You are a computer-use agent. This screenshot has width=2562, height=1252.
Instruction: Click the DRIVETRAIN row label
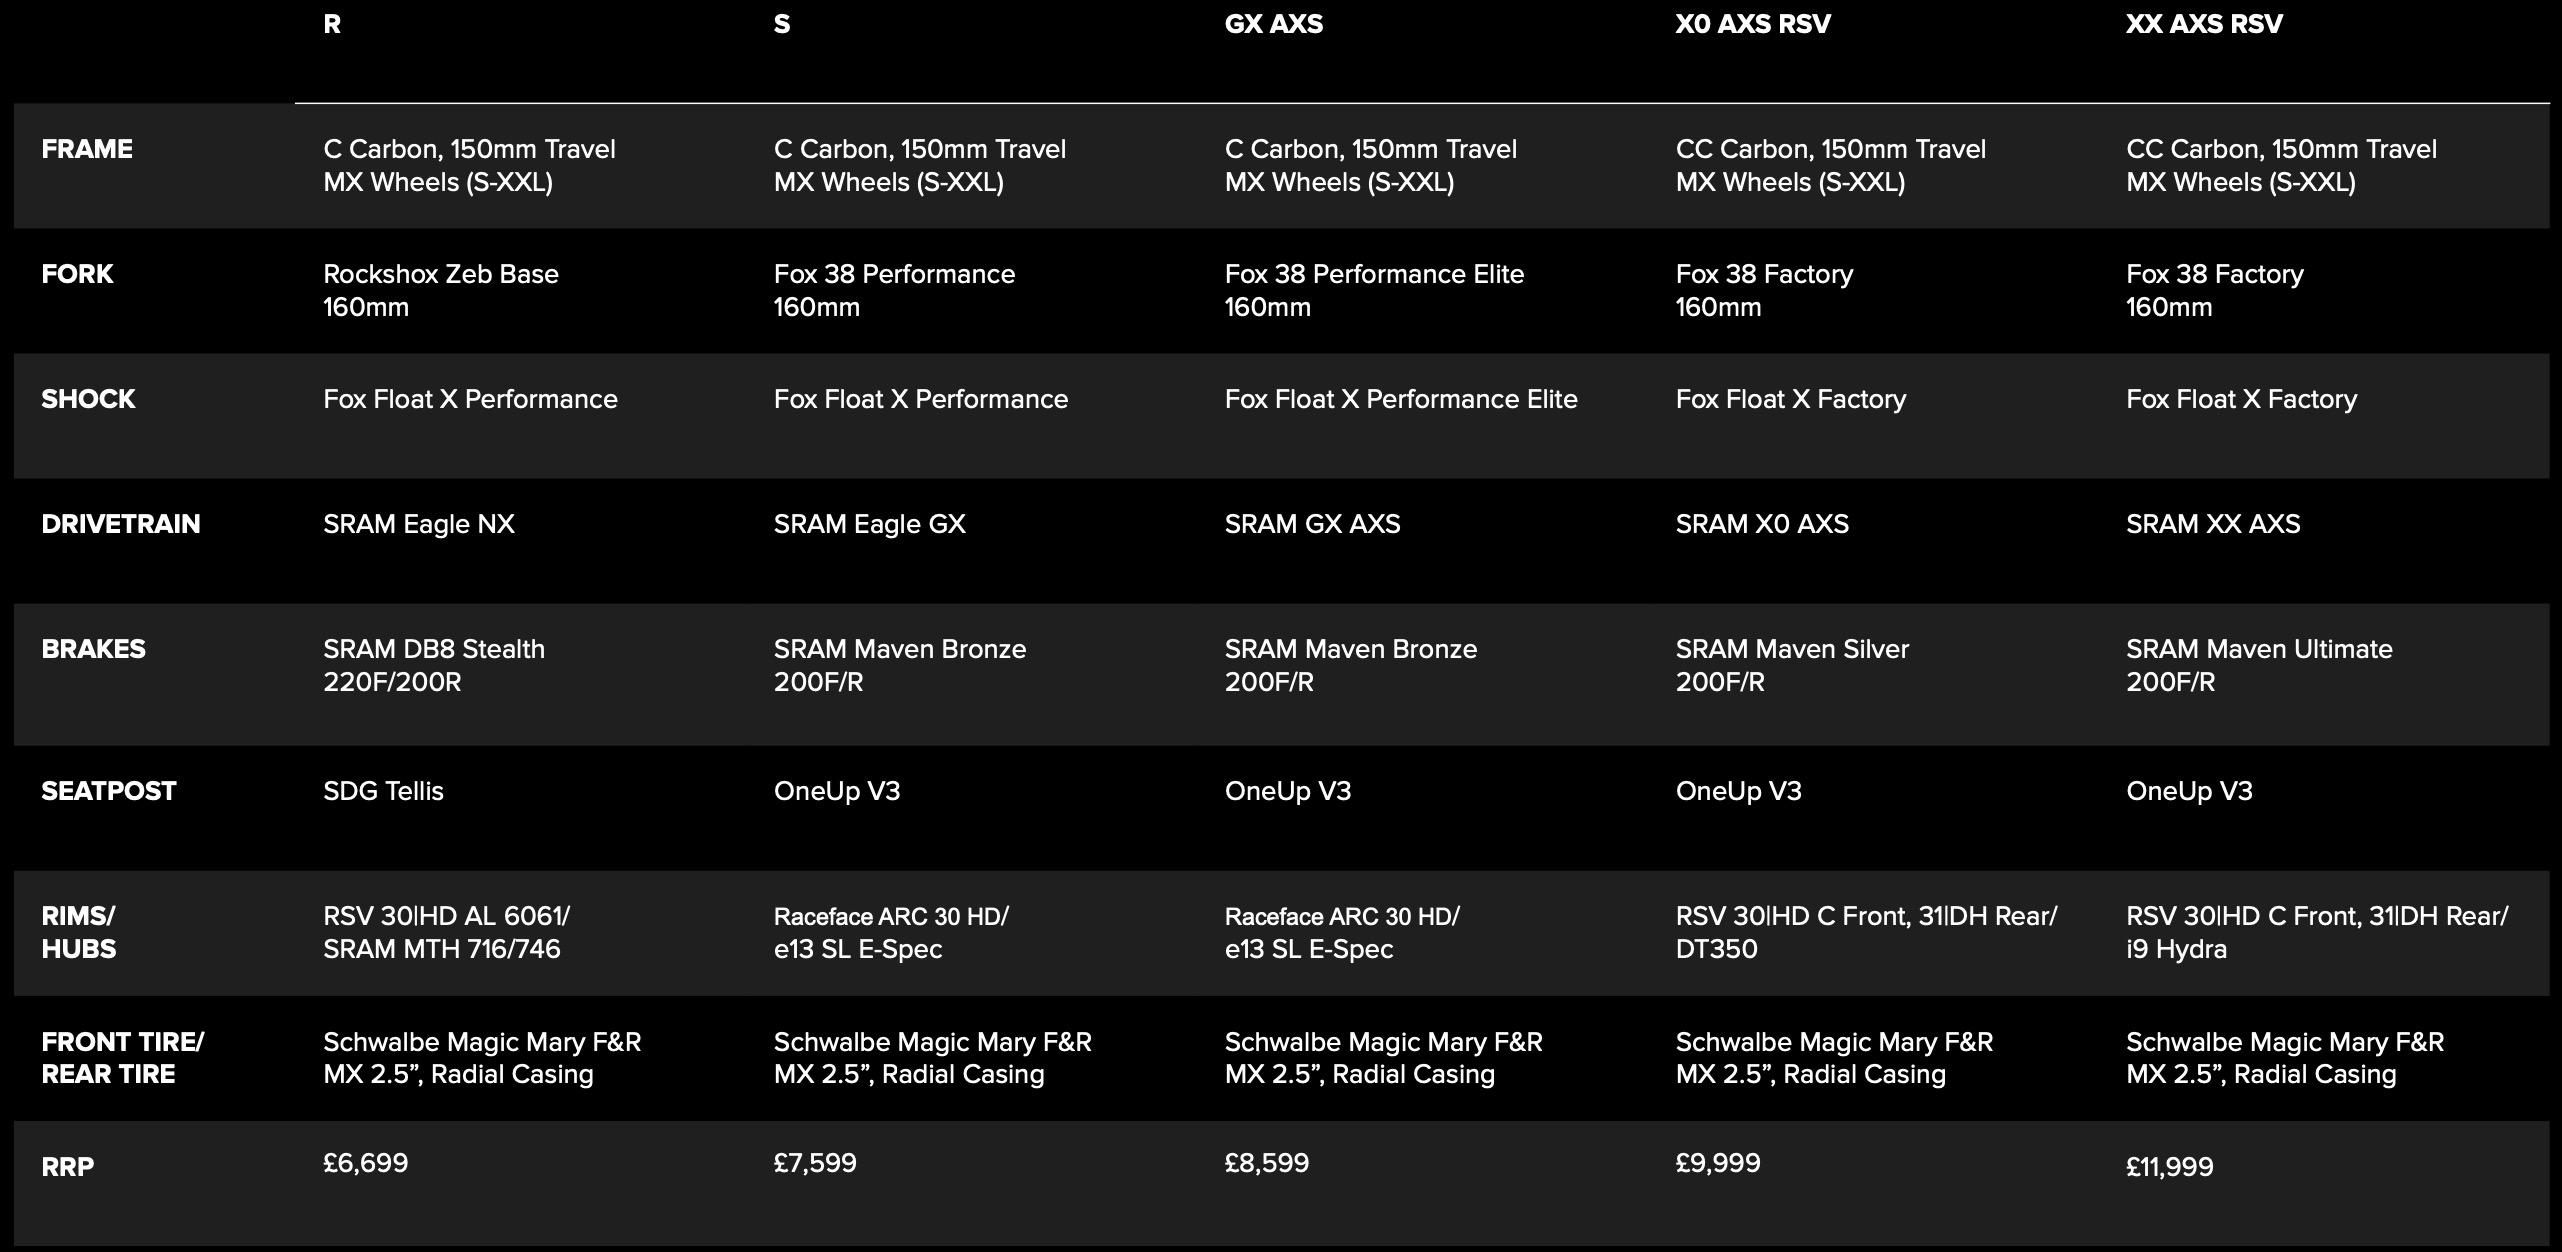click(x=120, y=524)
